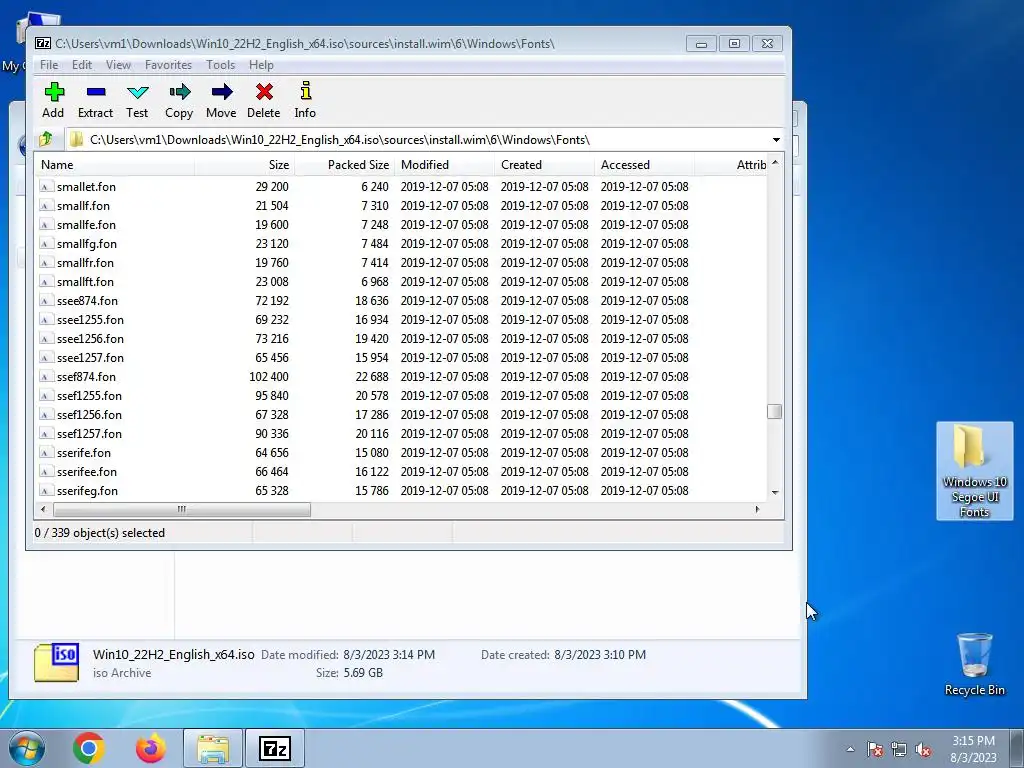Click the 7z icon in title bar
This screenshot has width=1024, height=768.
(x=43, y=44)
